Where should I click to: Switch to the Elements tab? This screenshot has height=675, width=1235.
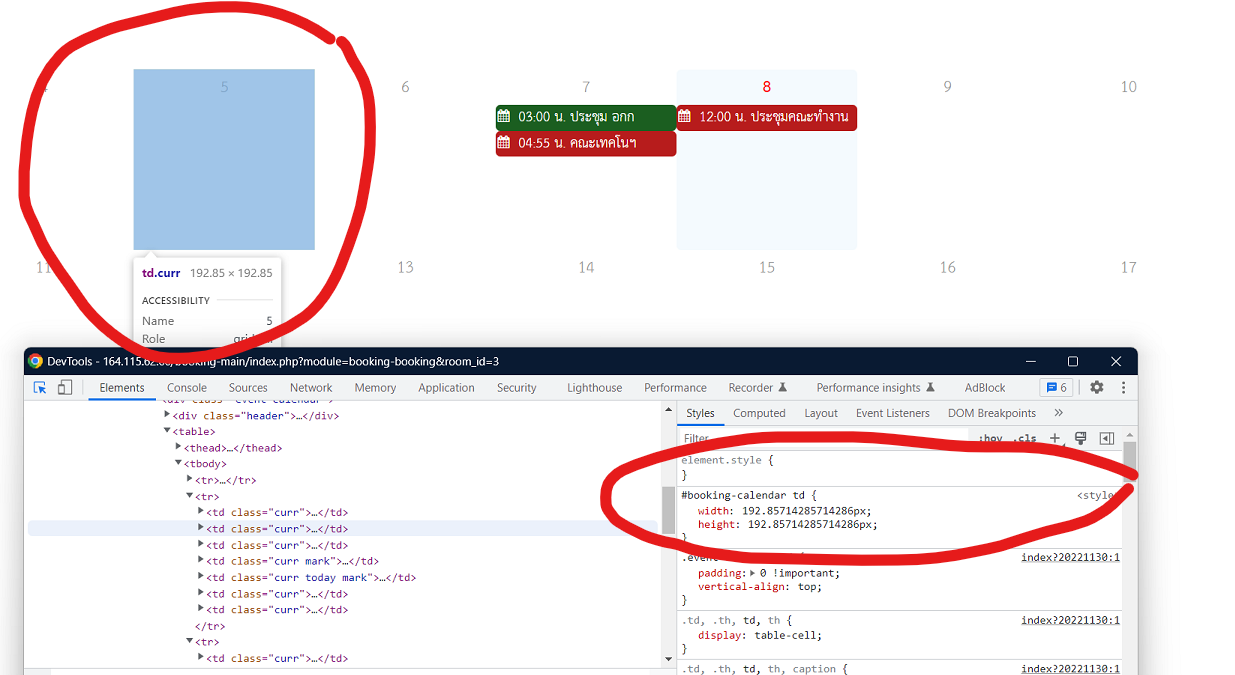[x=122, y=388]
